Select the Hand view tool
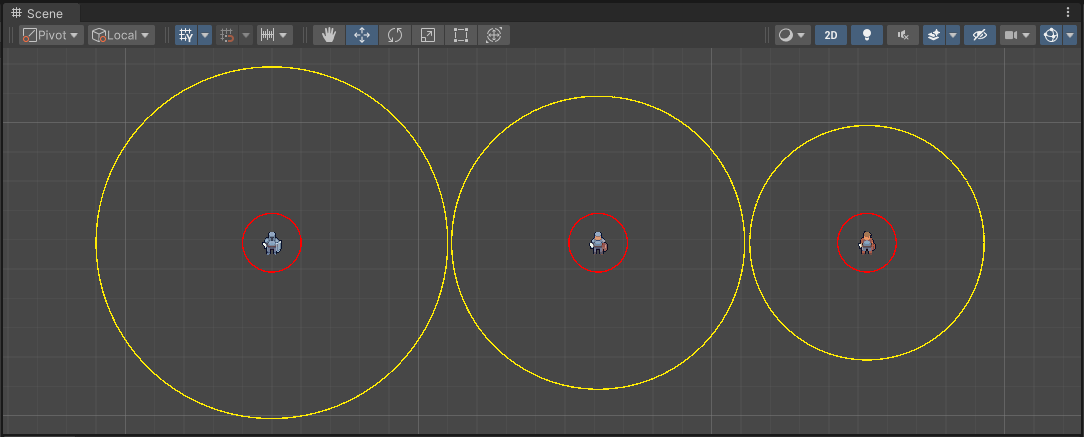This screenshot has height=437, width=1084. 329,35
